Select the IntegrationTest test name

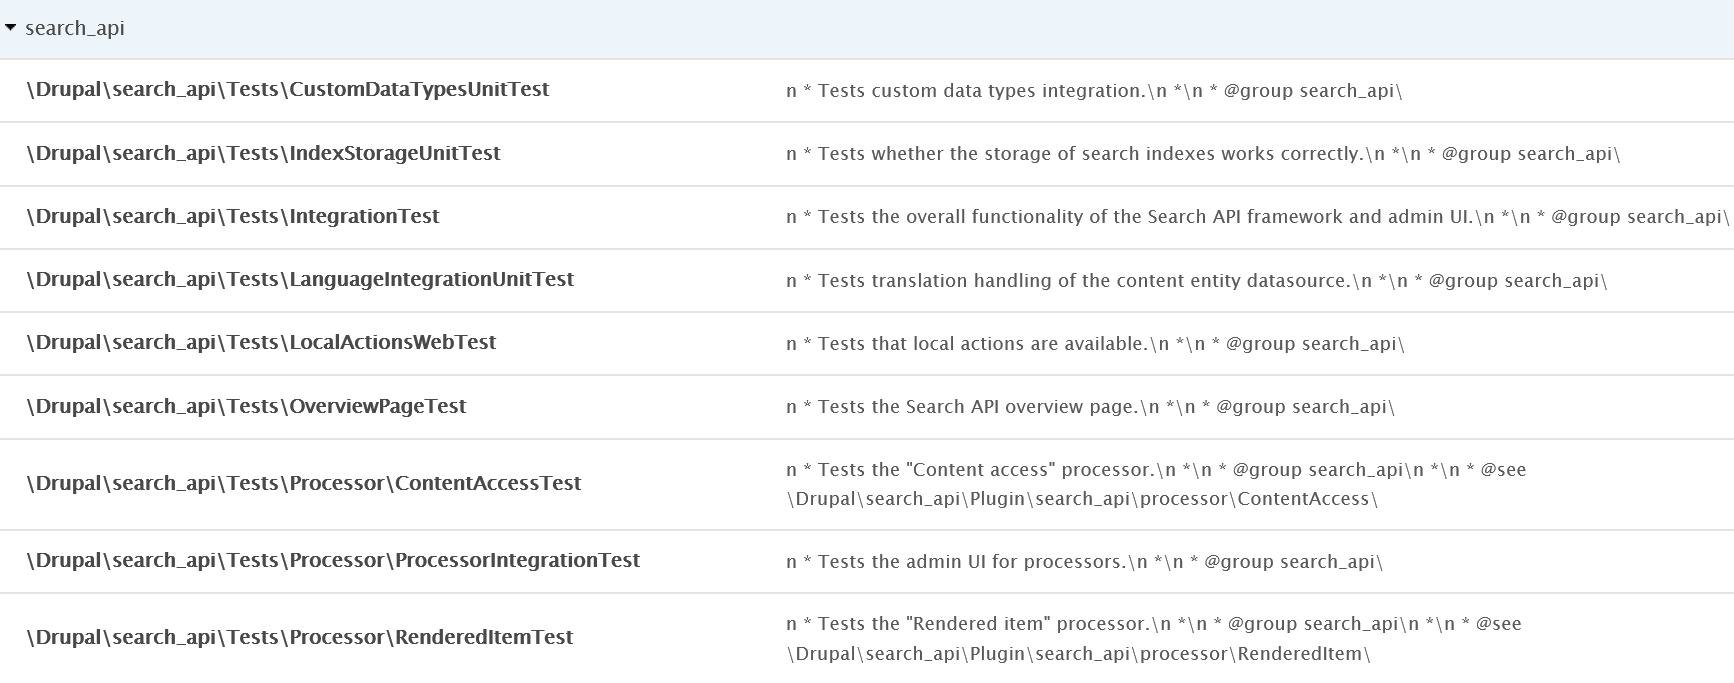point(233,216)
